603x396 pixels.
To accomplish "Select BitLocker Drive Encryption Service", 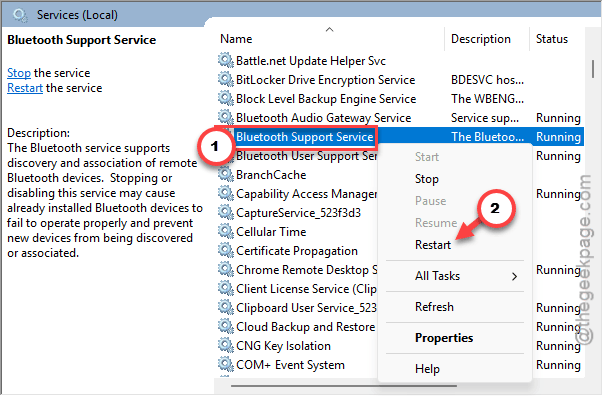I will [x=325, y=80].
